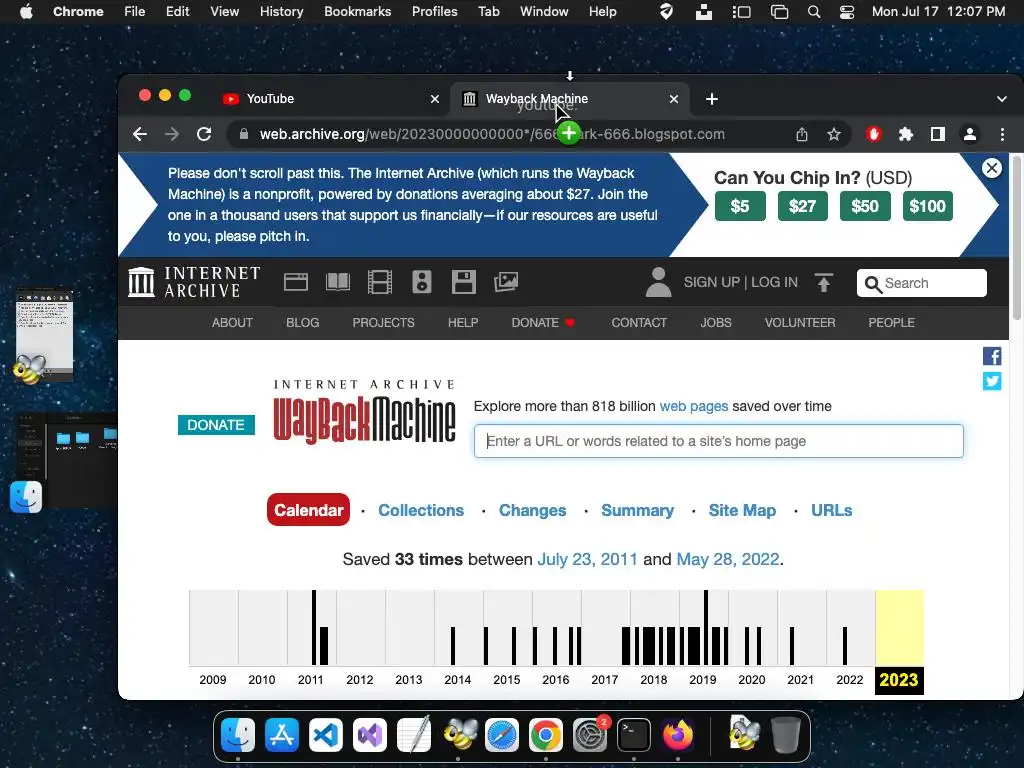Select the 2011 column in the timeline
Image resolution: width=1024 pixels, height=768 pixels.
tap(311, 641)
